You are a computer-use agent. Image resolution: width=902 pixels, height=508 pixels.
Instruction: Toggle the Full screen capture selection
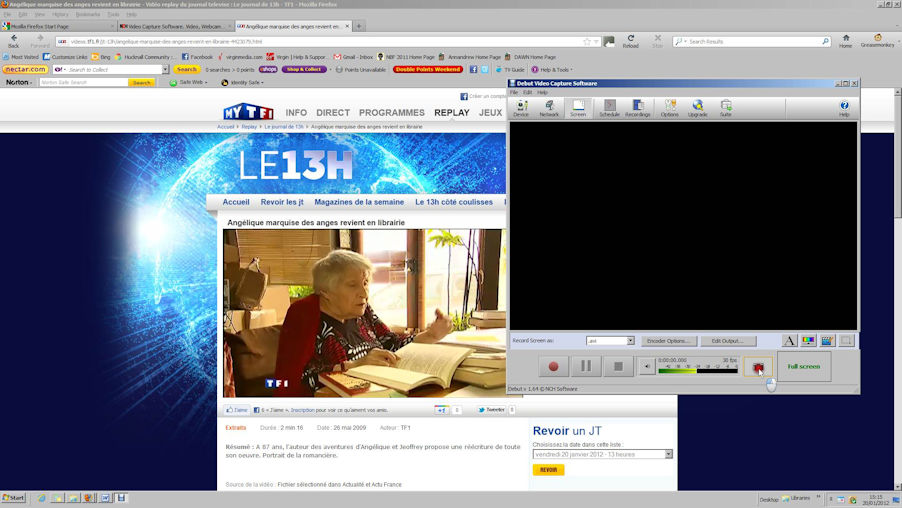tap(803, 367)
